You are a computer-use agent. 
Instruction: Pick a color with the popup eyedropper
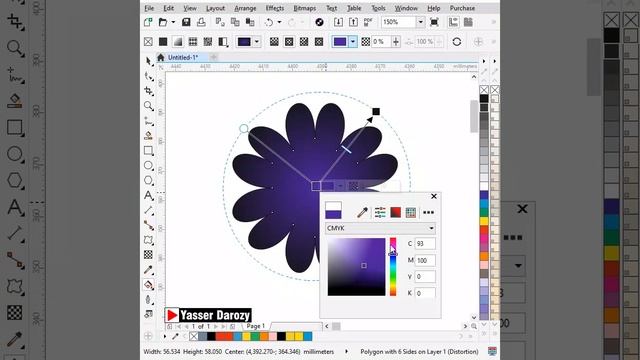(x=362, y=212)
